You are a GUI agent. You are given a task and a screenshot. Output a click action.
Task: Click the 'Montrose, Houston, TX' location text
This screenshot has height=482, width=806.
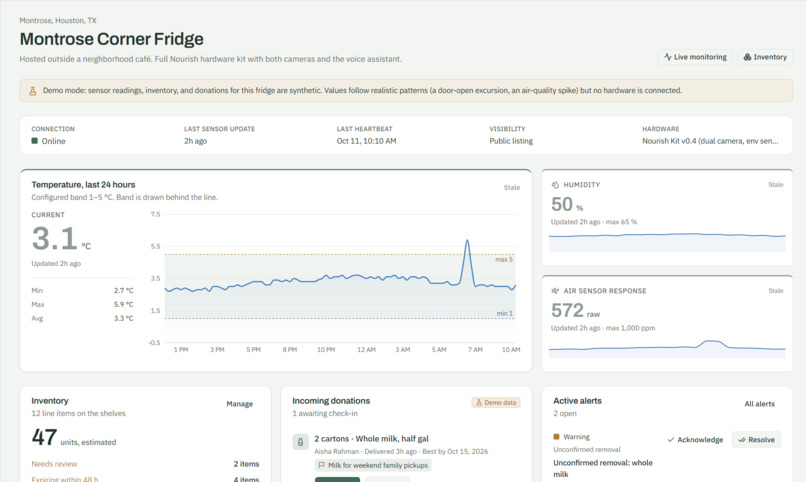point(58,21)
